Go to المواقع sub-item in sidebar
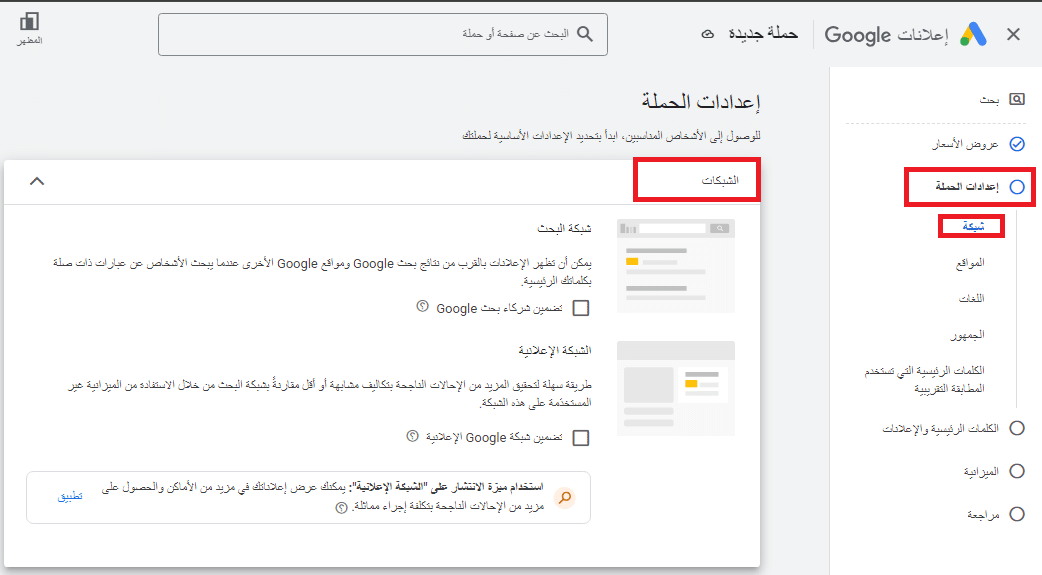Screen dimensions: 1042x575 pos(970,263)
